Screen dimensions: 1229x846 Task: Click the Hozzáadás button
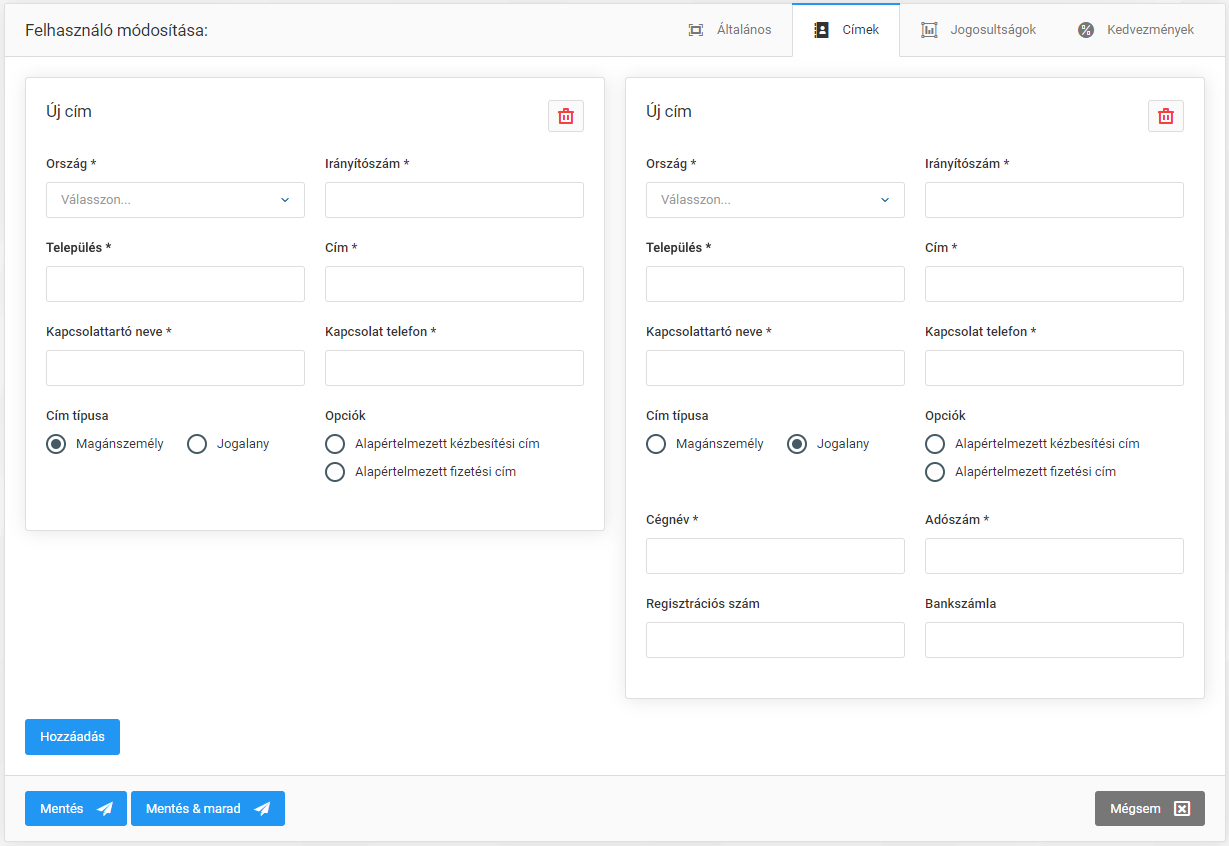coord(72,737)
